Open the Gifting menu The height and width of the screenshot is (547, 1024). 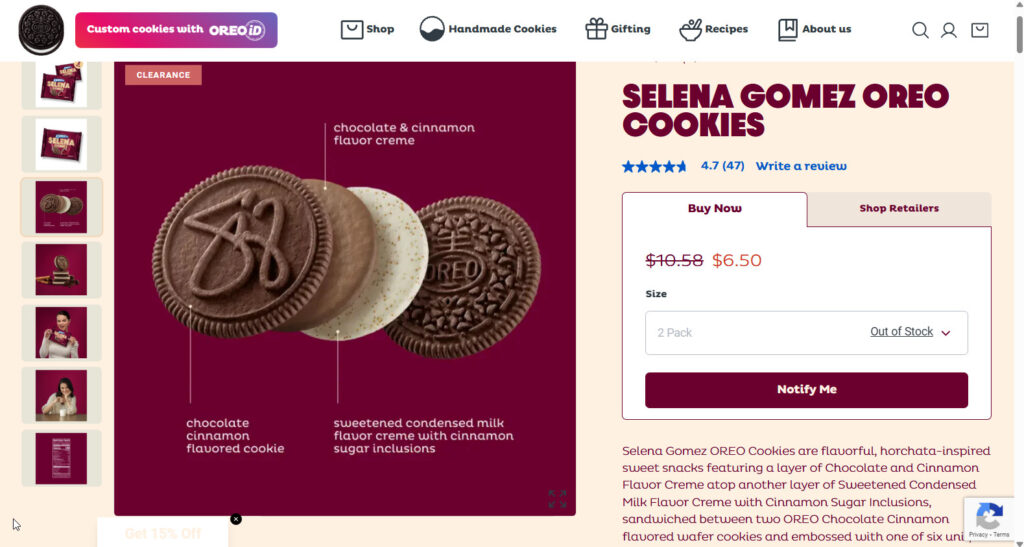click(618, 29)
